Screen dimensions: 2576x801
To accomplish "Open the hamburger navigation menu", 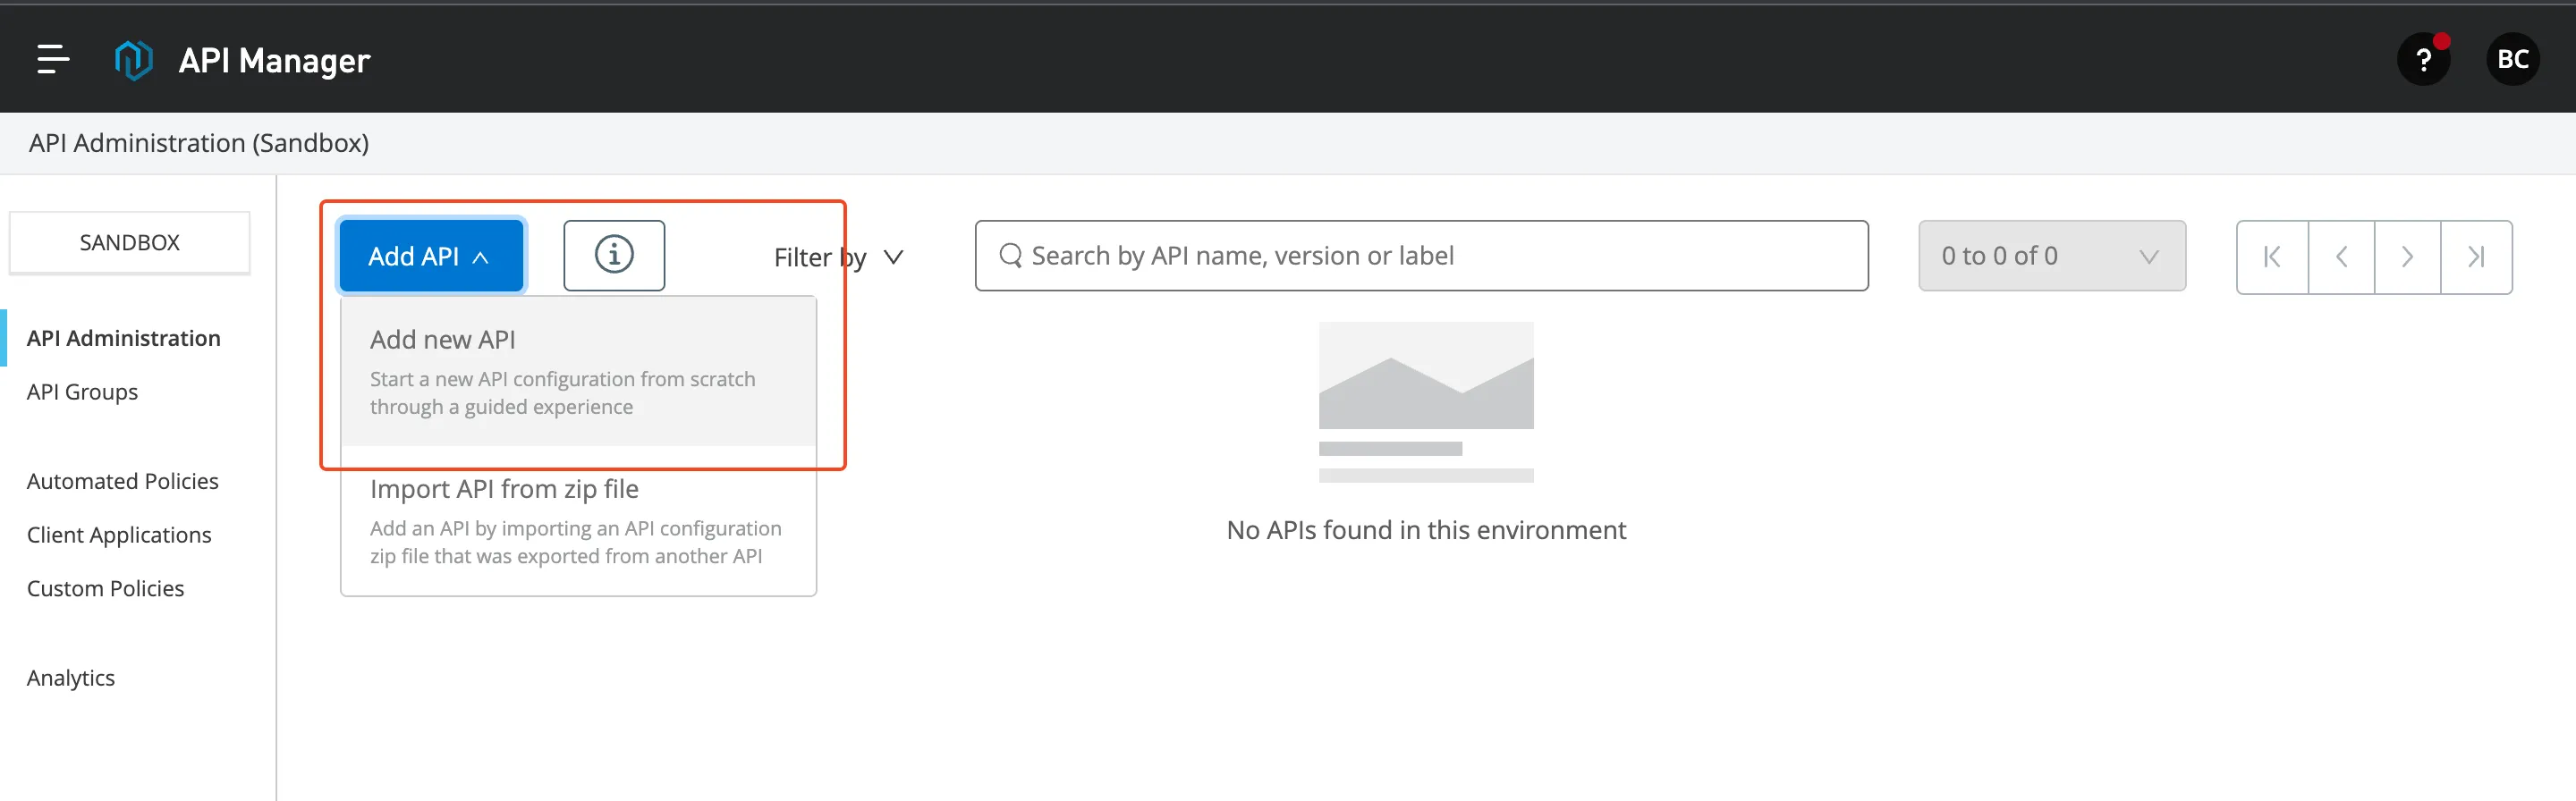I will tap(53, 59).
